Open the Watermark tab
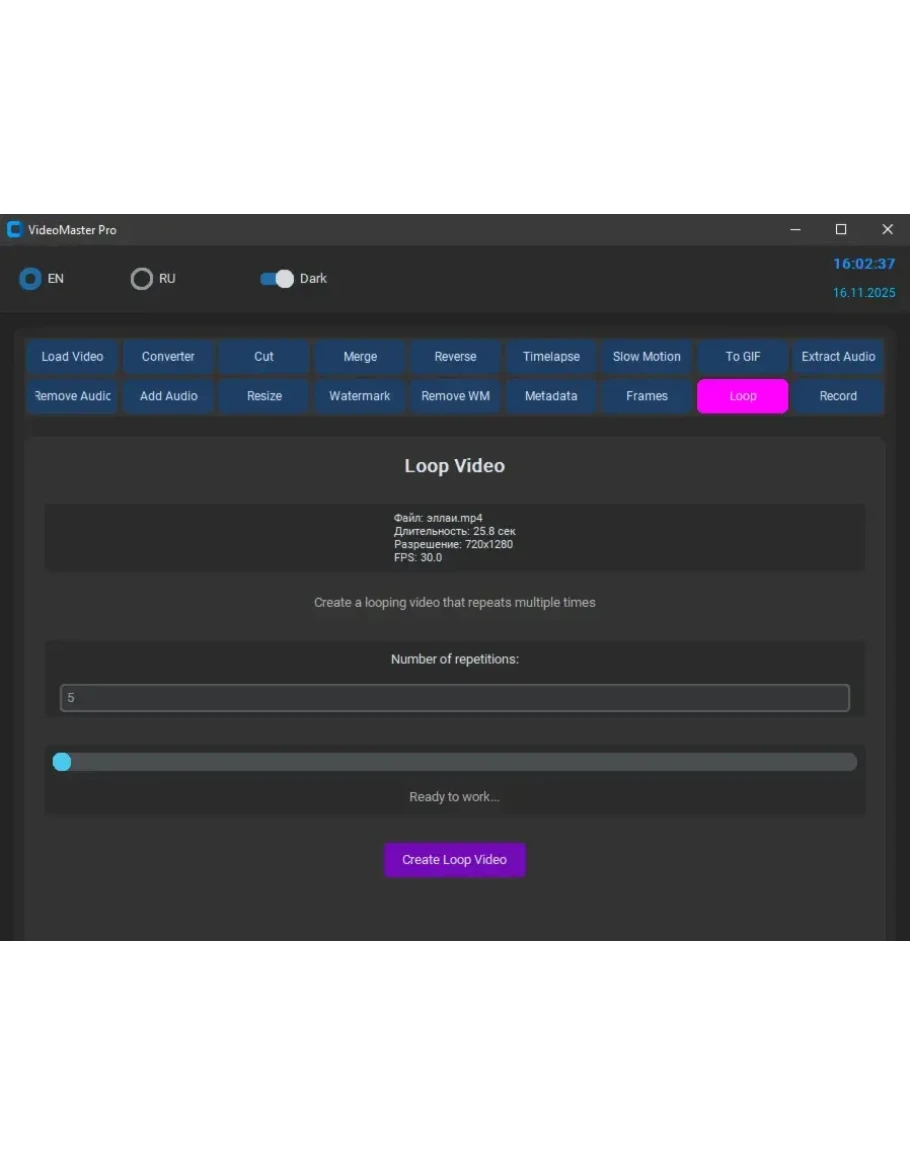The image size is (910, 1155). 360,396
